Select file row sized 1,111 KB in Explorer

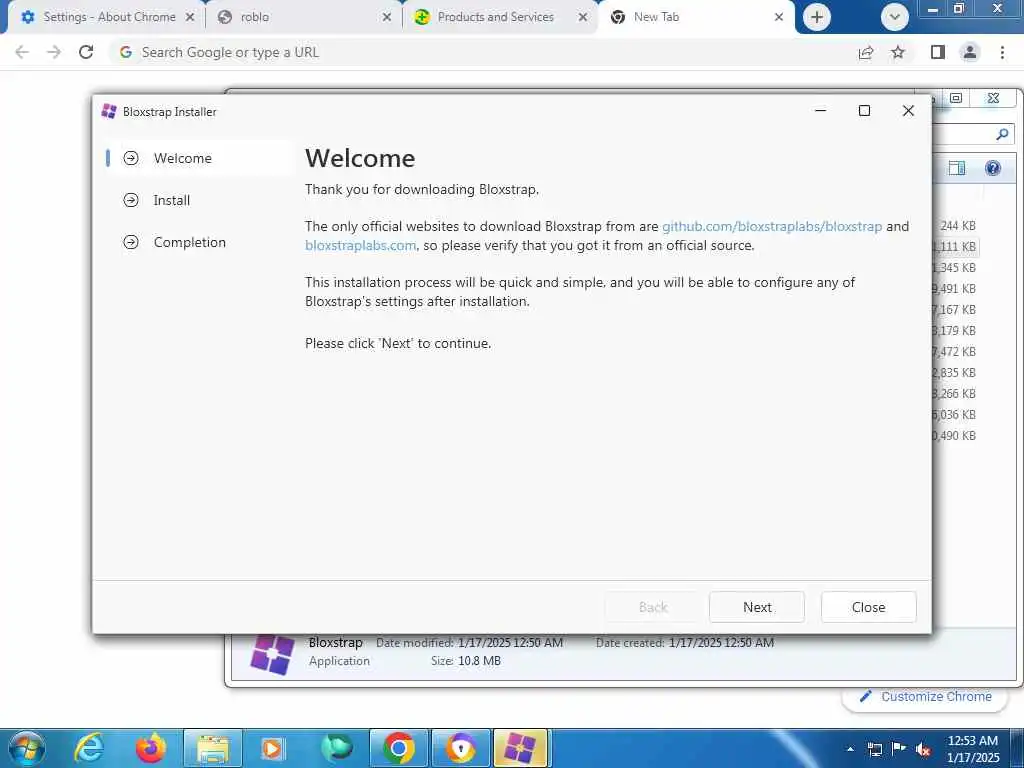[955, 246]
